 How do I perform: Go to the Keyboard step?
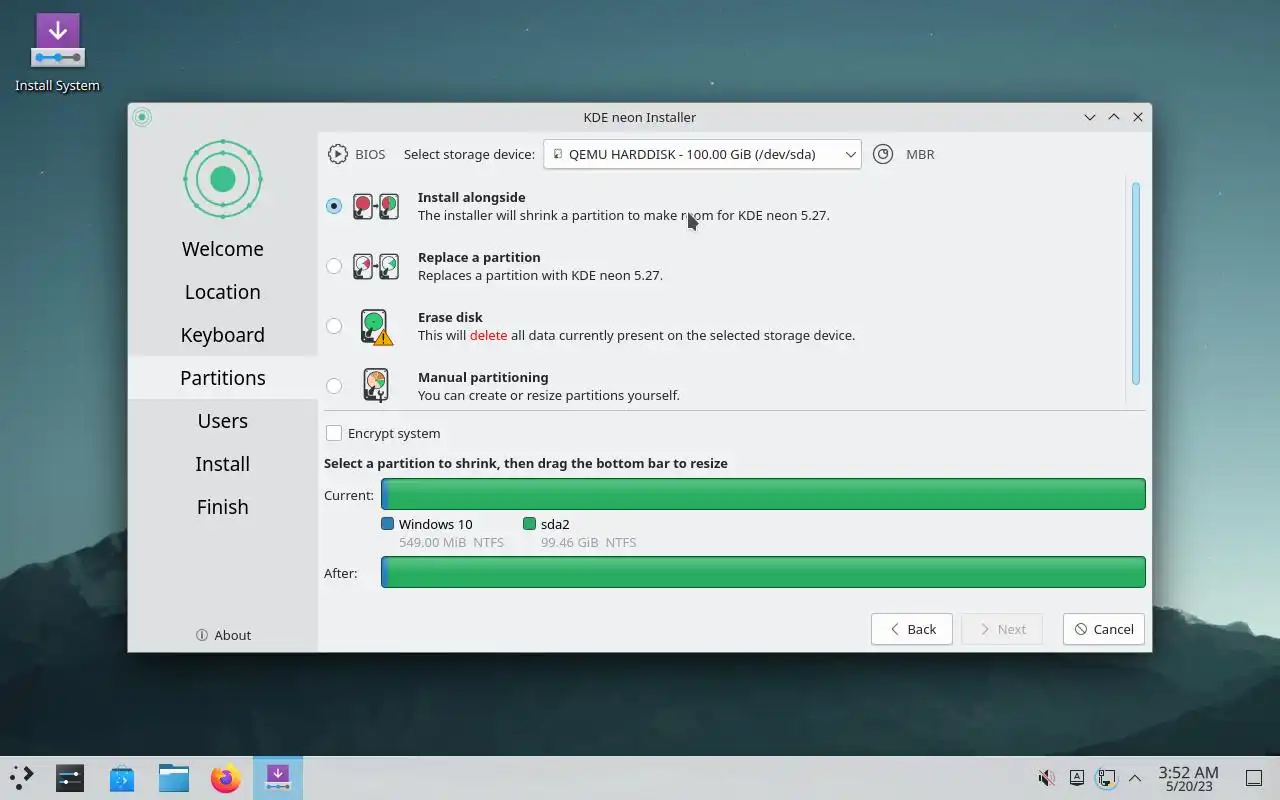pyautogui.click(x=223, y=335)
